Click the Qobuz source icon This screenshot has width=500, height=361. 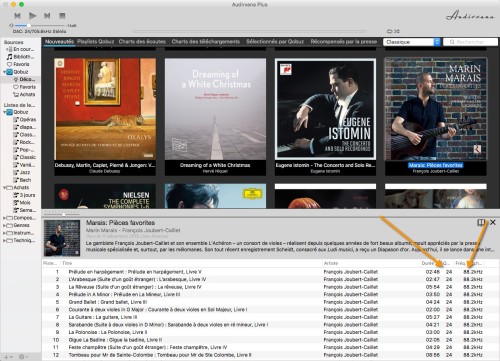coord(10,72)
